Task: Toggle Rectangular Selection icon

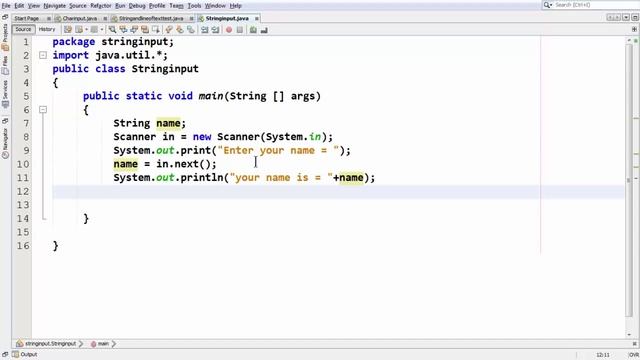Action: [x=156, y=30]
